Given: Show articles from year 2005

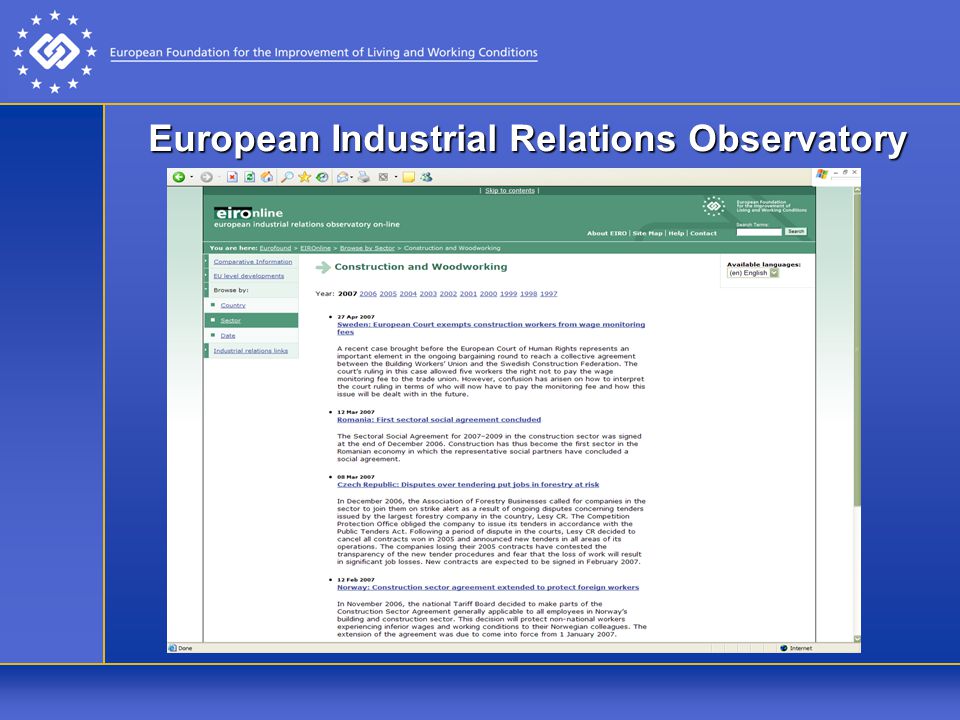Looking at the screenshot, I should 388,294.
